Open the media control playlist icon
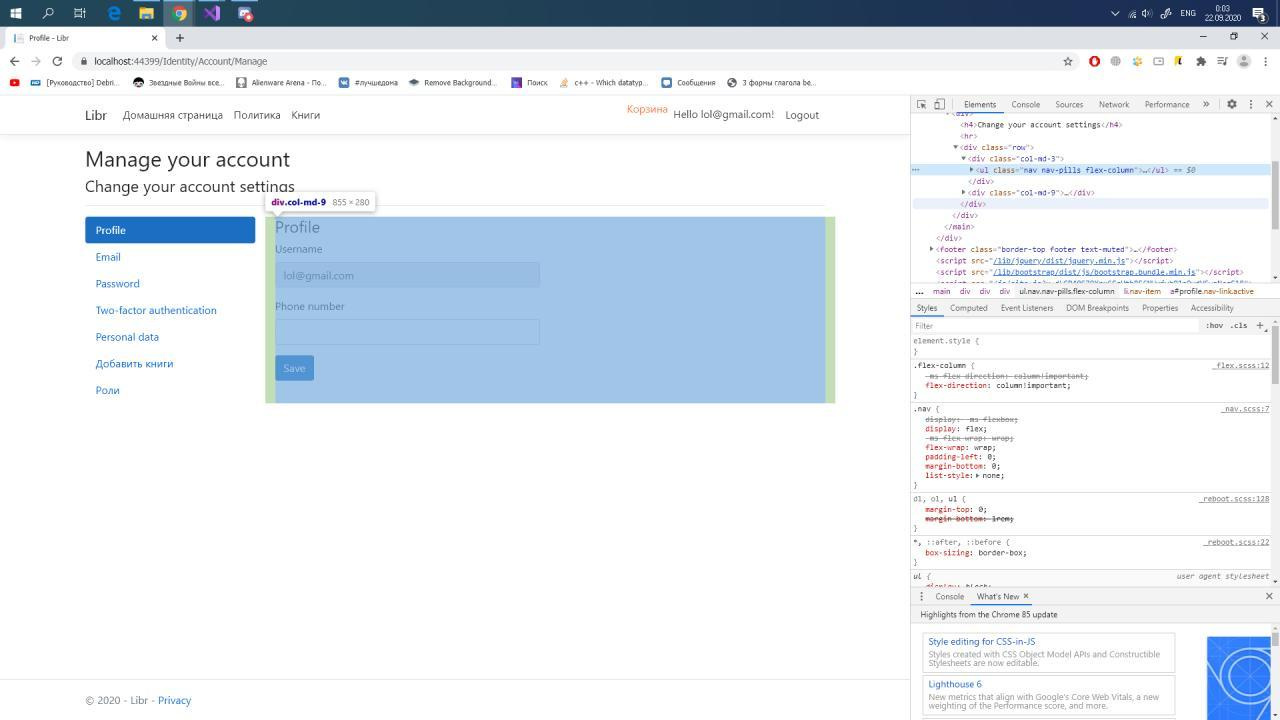Screen dimensions: 1280x720 point(1222,61)
